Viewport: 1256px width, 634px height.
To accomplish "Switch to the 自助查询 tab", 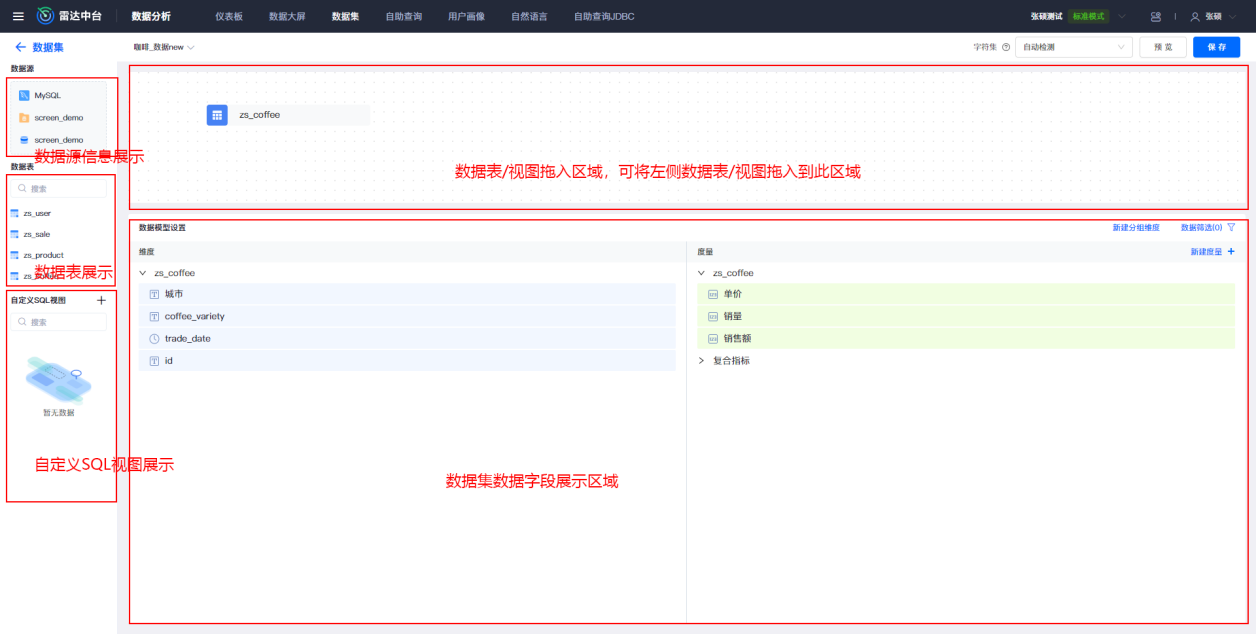I will pos(403,16).
